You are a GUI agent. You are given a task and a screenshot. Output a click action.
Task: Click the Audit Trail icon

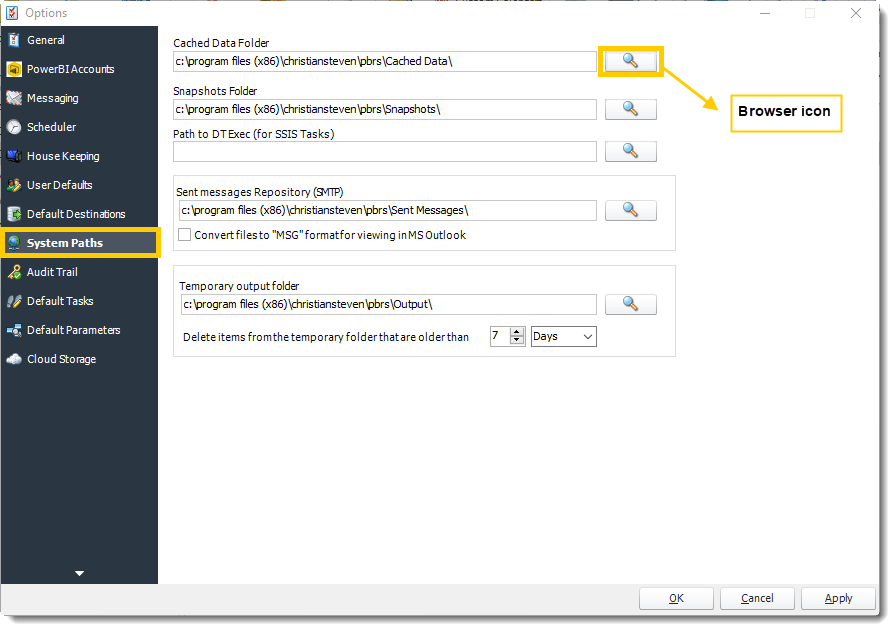coord(14,272)
